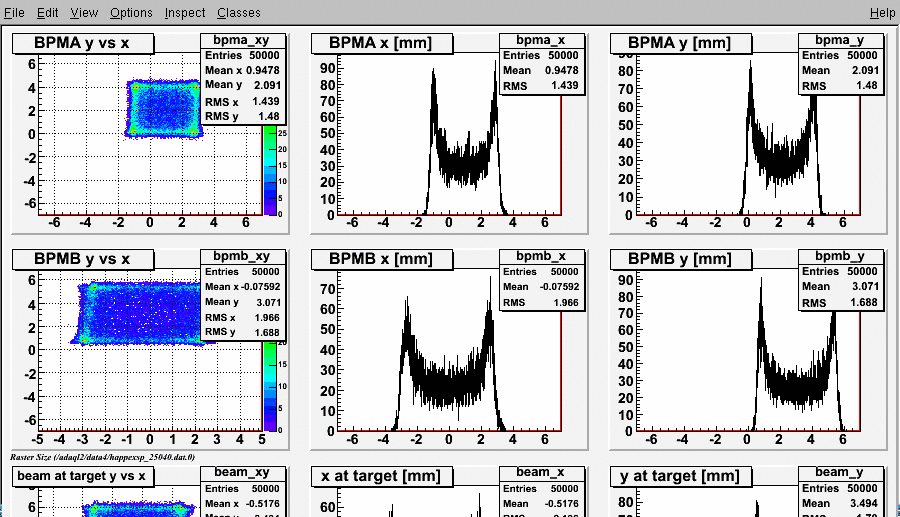The height and width of the screenshot is (517, 900).
Task: Click the beam_x stats box header
Action: click(x=541, y=473)
